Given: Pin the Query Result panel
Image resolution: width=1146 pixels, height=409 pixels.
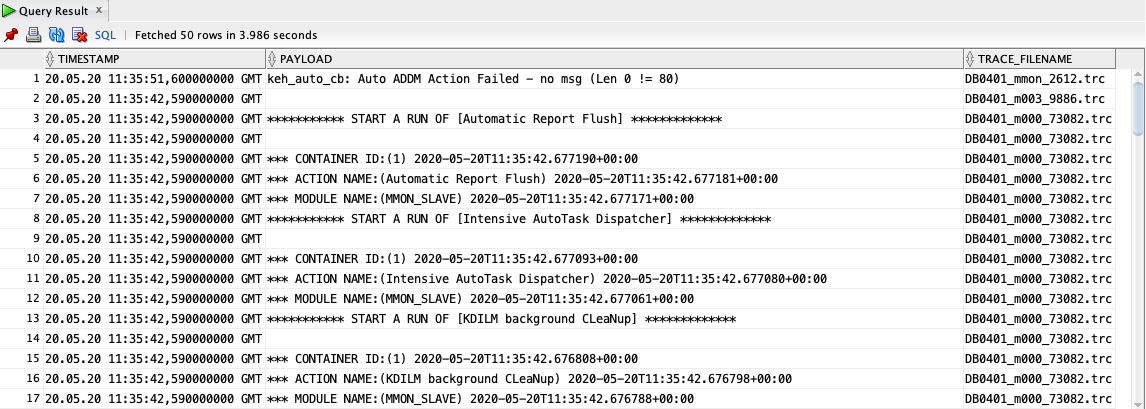Looking at the screenshot, I should [11, 34].
